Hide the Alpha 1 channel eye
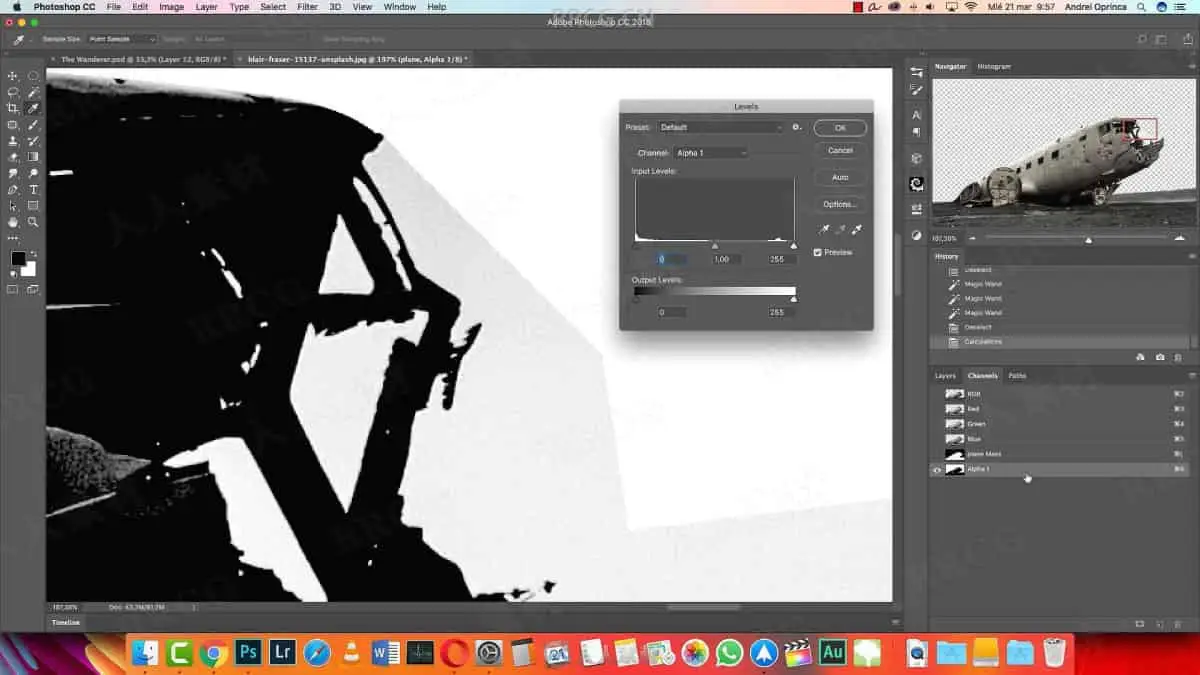 (937, 469)
